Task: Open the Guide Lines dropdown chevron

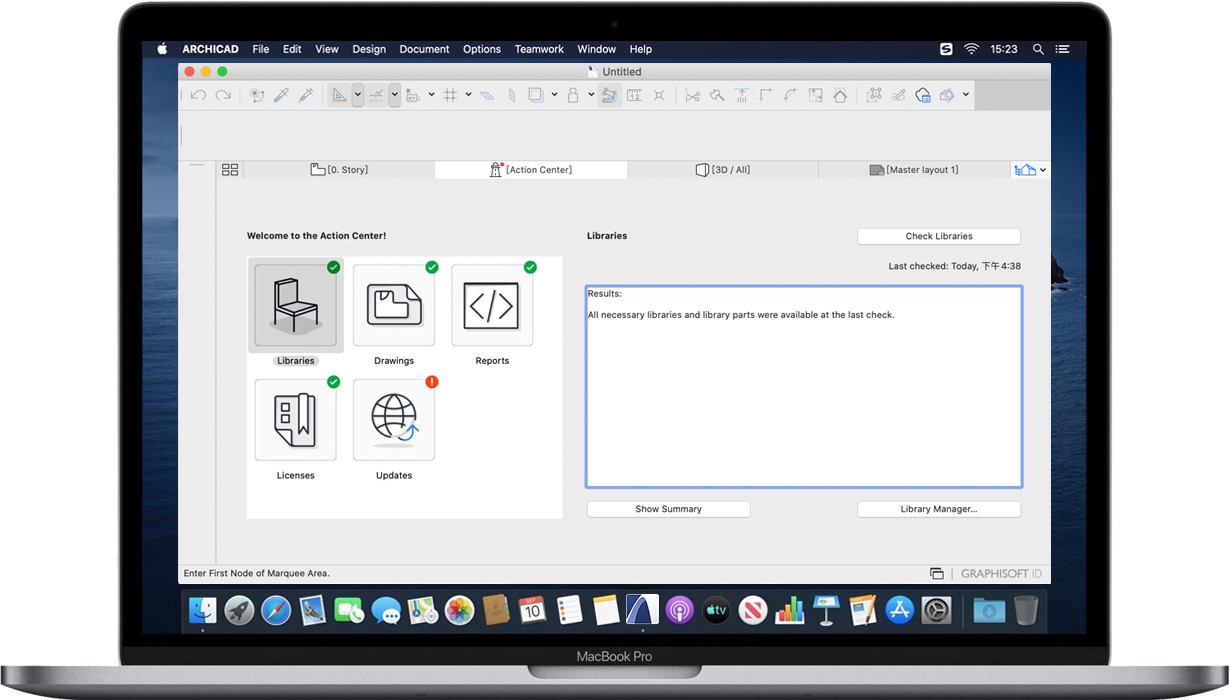Action: click(x=357, y=94)
